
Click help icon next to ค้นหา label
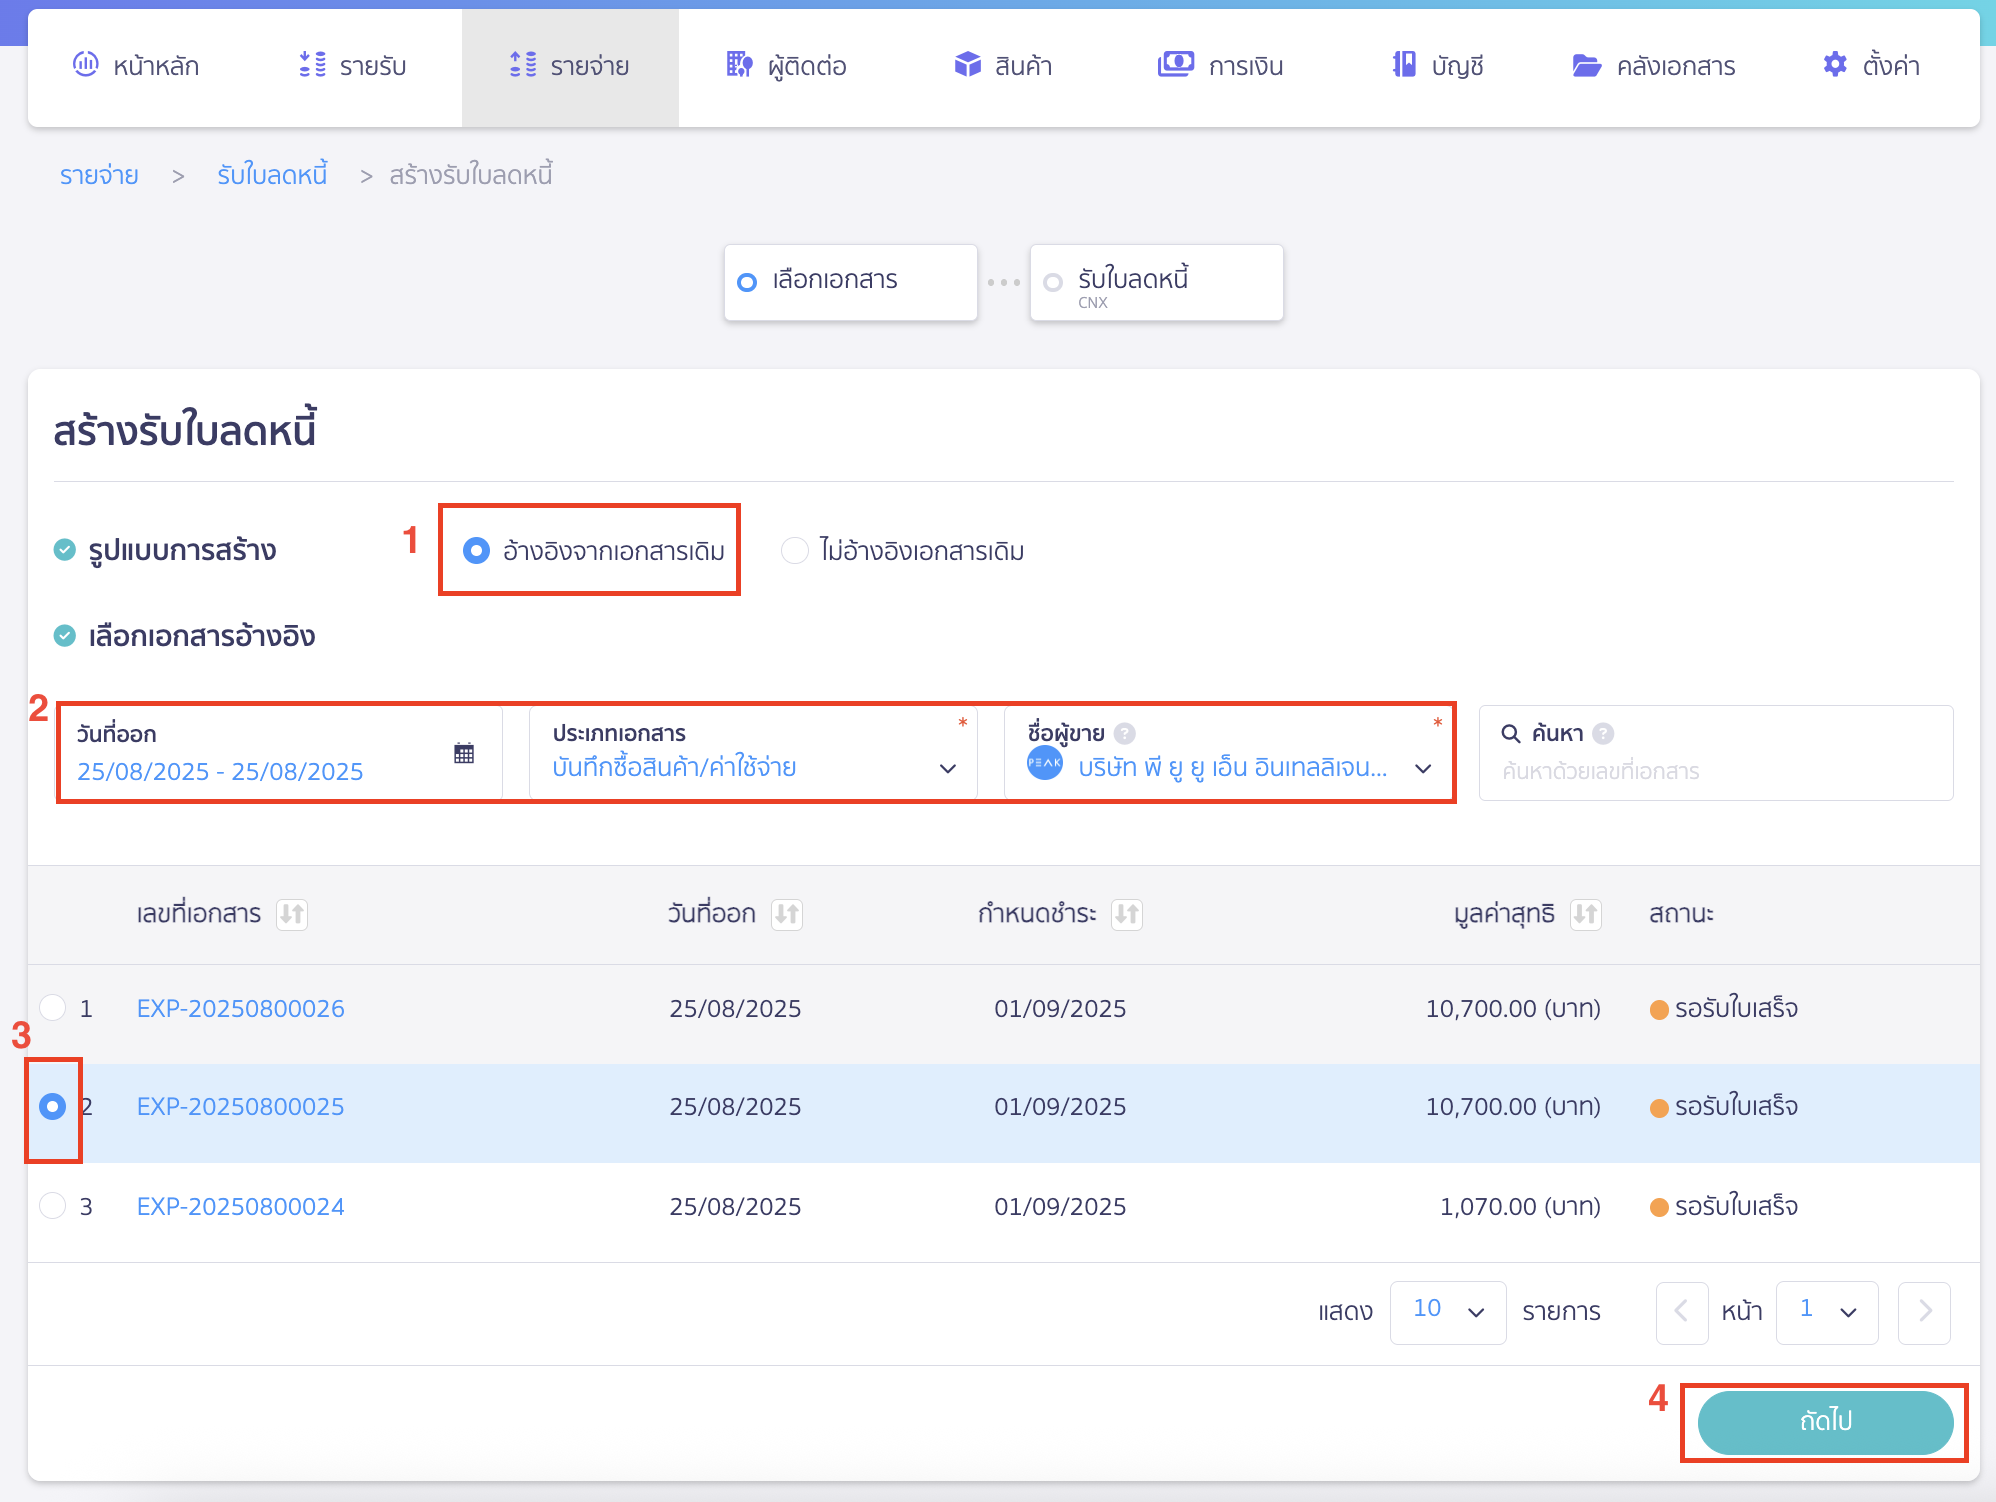coord(1603,734)
